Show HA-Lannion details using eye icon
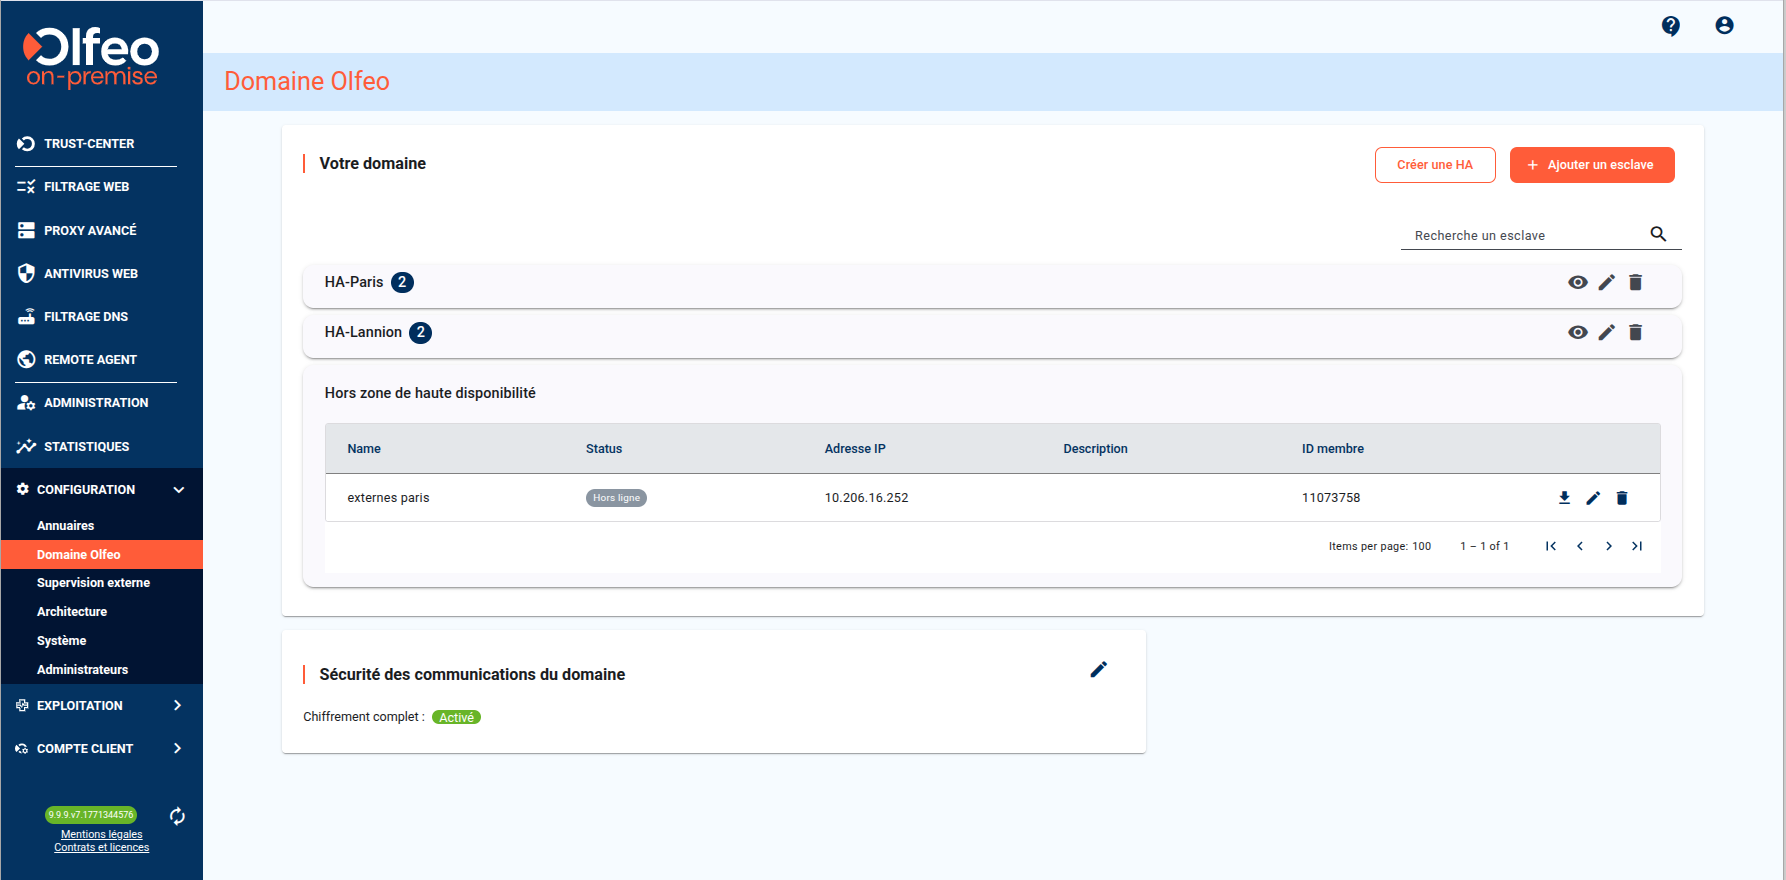The image size is (1786, 880). [x=1577, y=333]
